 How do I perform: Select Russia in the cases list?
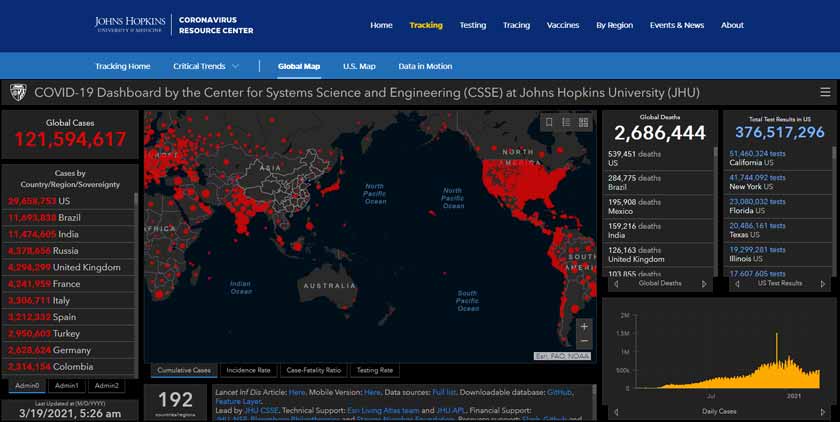tap(69, 251)
